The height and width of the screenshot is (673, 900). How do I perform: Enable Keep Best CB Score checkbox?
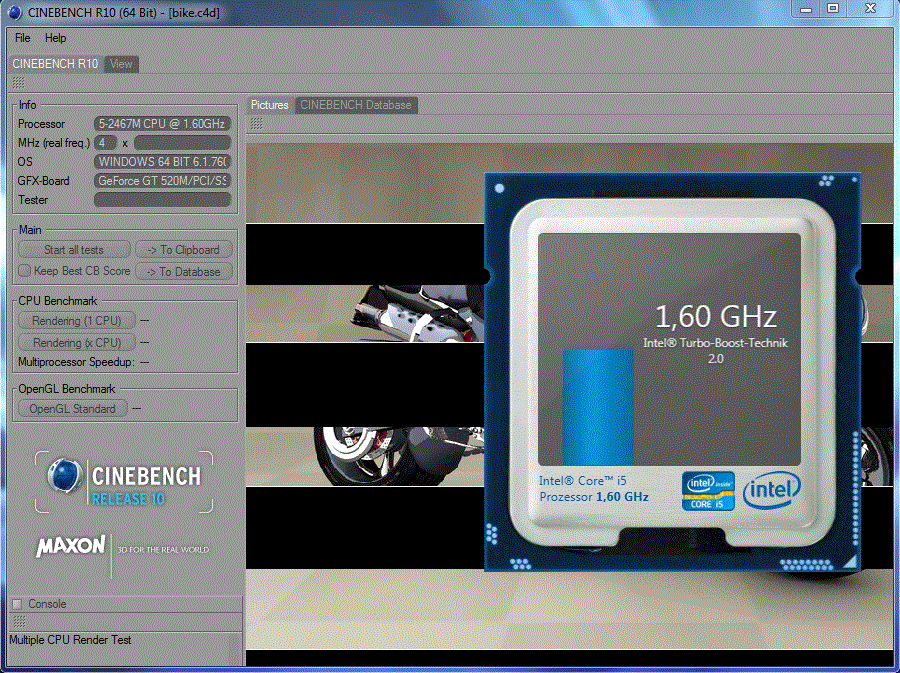(x=24, y=270)
